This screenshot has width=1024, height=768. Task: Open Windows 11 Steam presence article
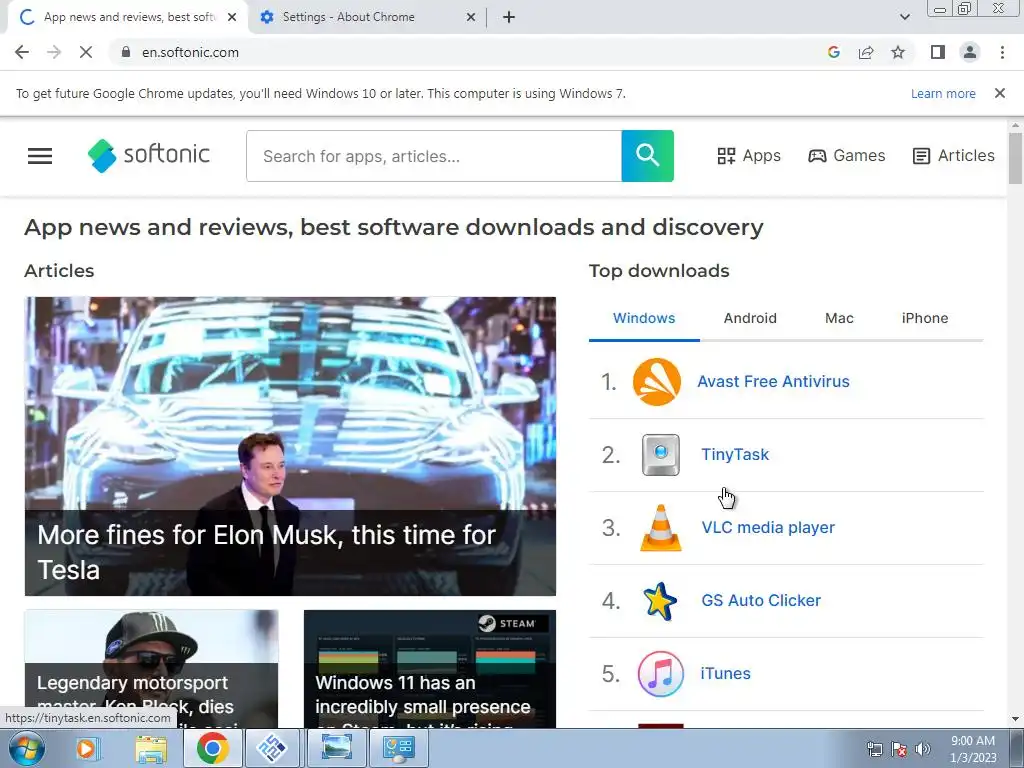pyautogui.click(x=430, y=669)
